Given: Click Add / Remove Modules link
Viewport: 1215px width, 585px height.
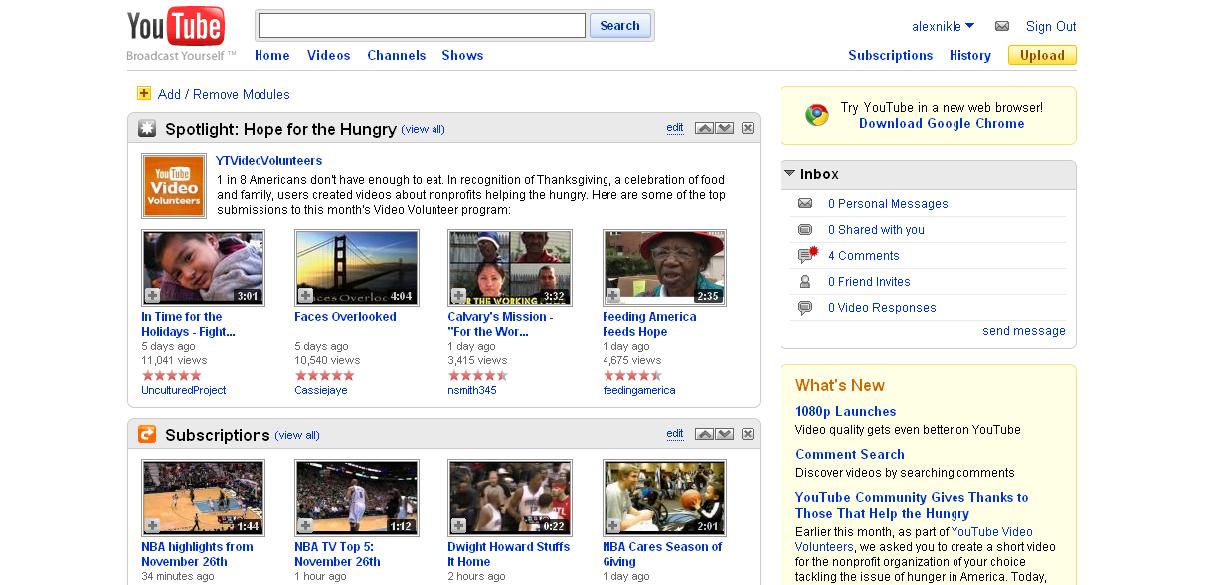Looking at the screenshot, I should coord(224,94).
